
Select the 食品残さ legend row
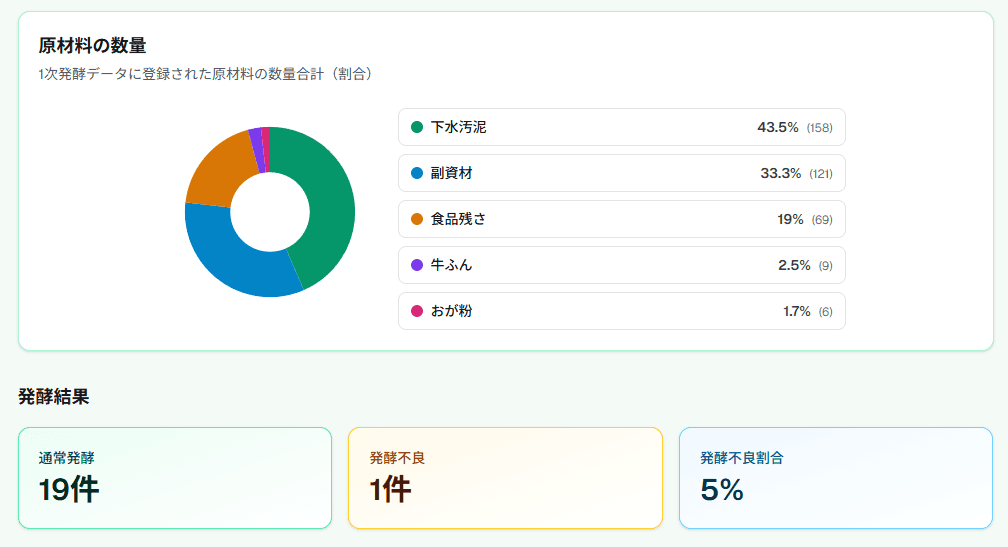pos(622,219)
